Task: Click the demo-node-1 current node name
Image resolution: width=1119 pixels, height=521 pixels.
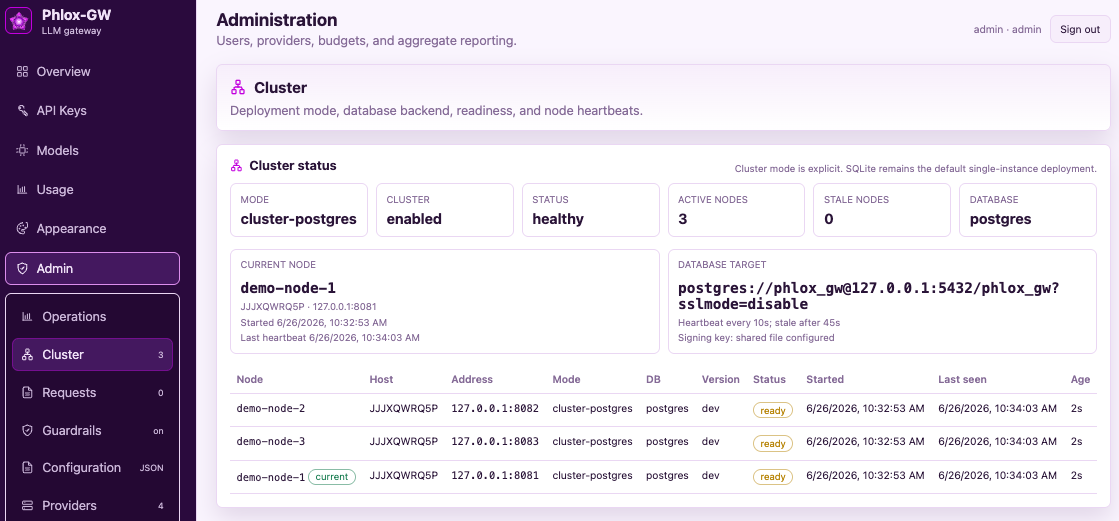Action: tap(288, 288)
